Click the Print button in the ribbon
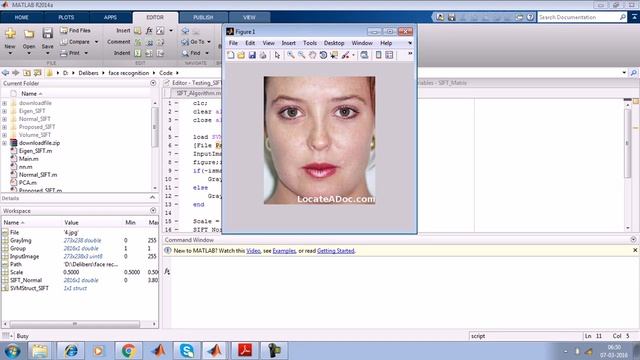The height and width of the screenshot is (360, 640). (70, 53)
